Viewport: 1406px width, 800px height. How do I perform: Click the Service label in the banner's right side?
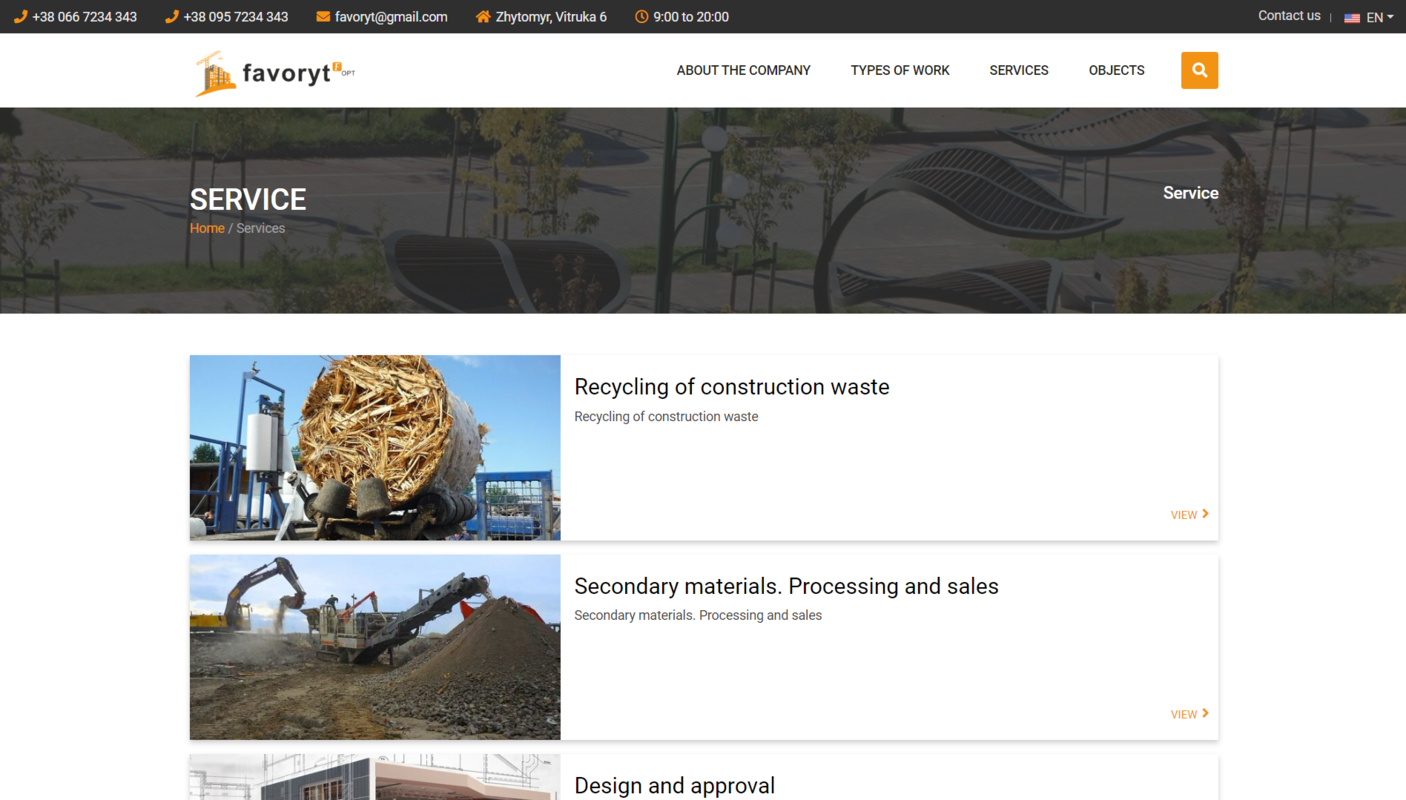click(1190, 193)
